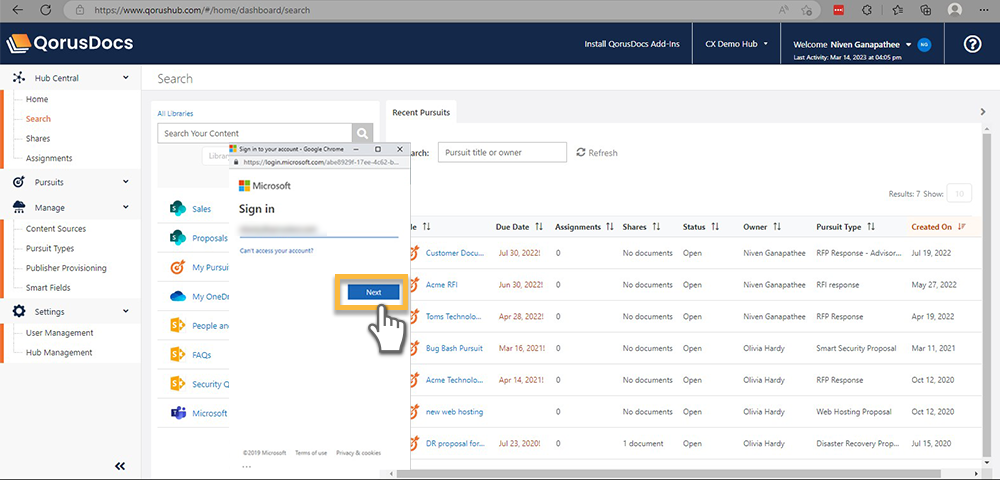Open the Proposals SharePoint library icon
Viewport: 1000px width, 480px height.
point(178,238)
